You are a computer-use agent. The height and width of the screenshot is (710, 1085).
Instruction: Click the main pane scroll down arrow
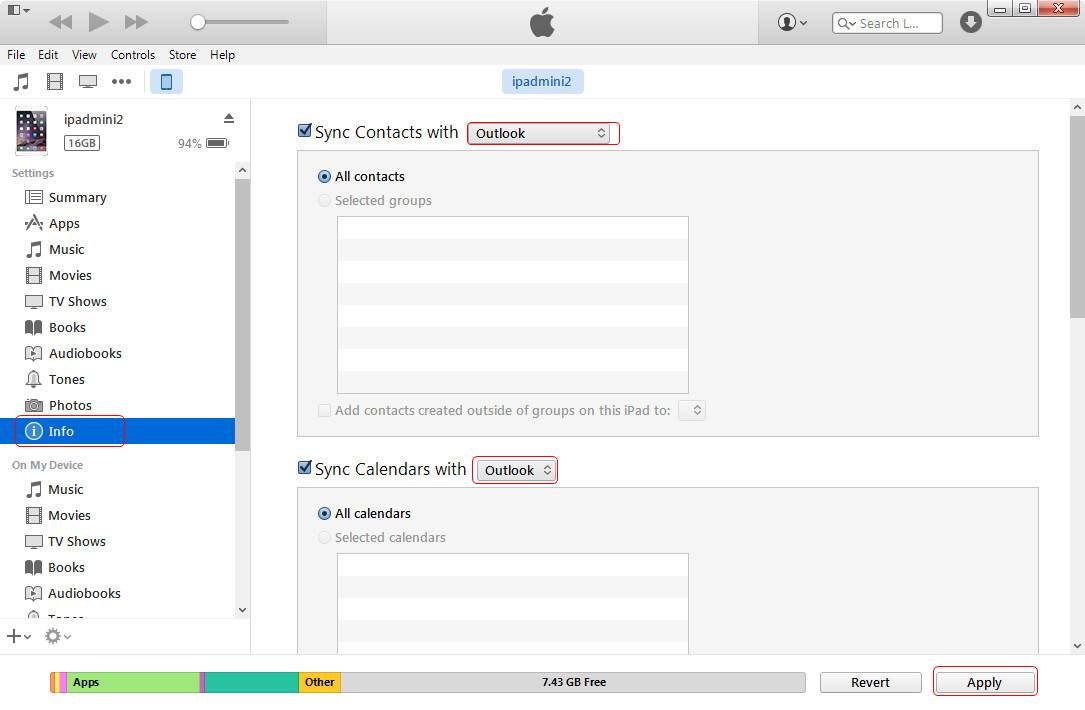click(x=1077, y=646)
